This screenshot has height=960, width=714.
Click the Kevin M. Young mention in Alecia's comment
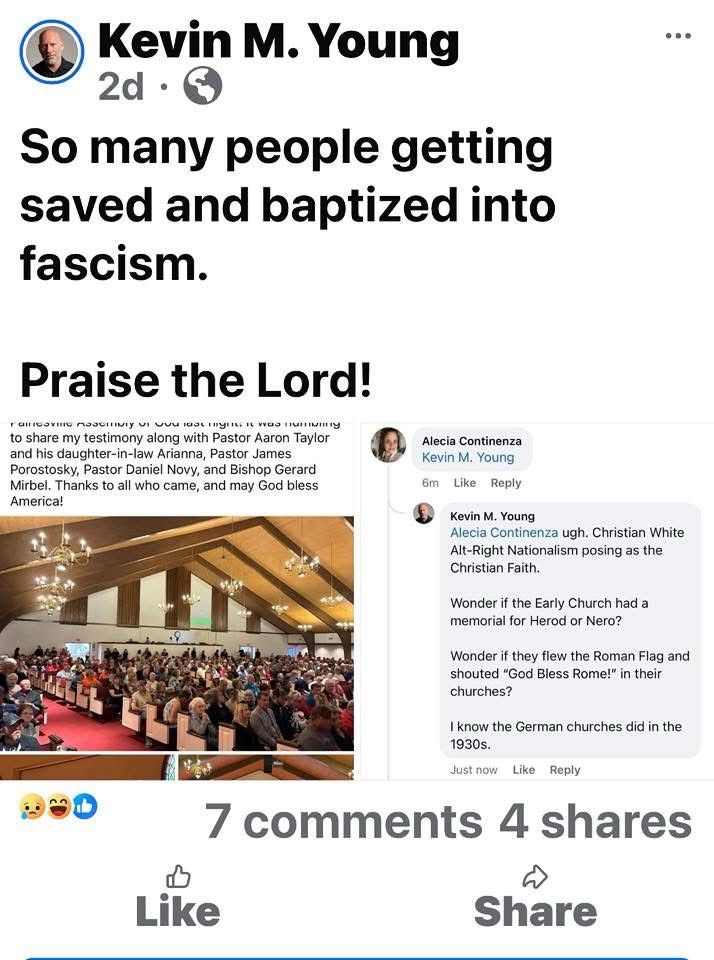tap(468, 457)
